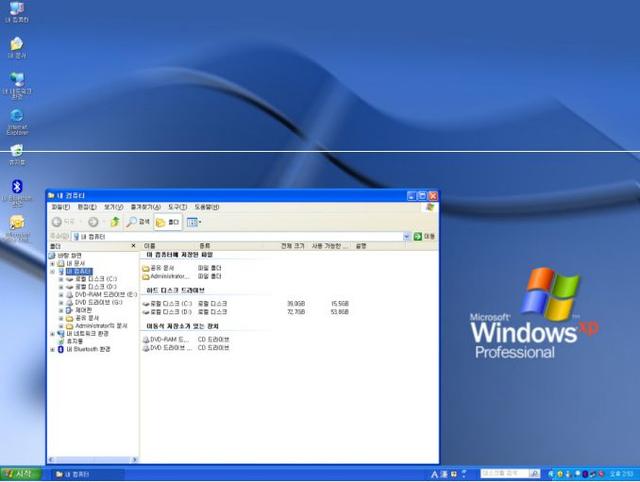Expand DVD Drive (G:) in folder tree
This screenshot has width=640, height=482.
[61, 302]
